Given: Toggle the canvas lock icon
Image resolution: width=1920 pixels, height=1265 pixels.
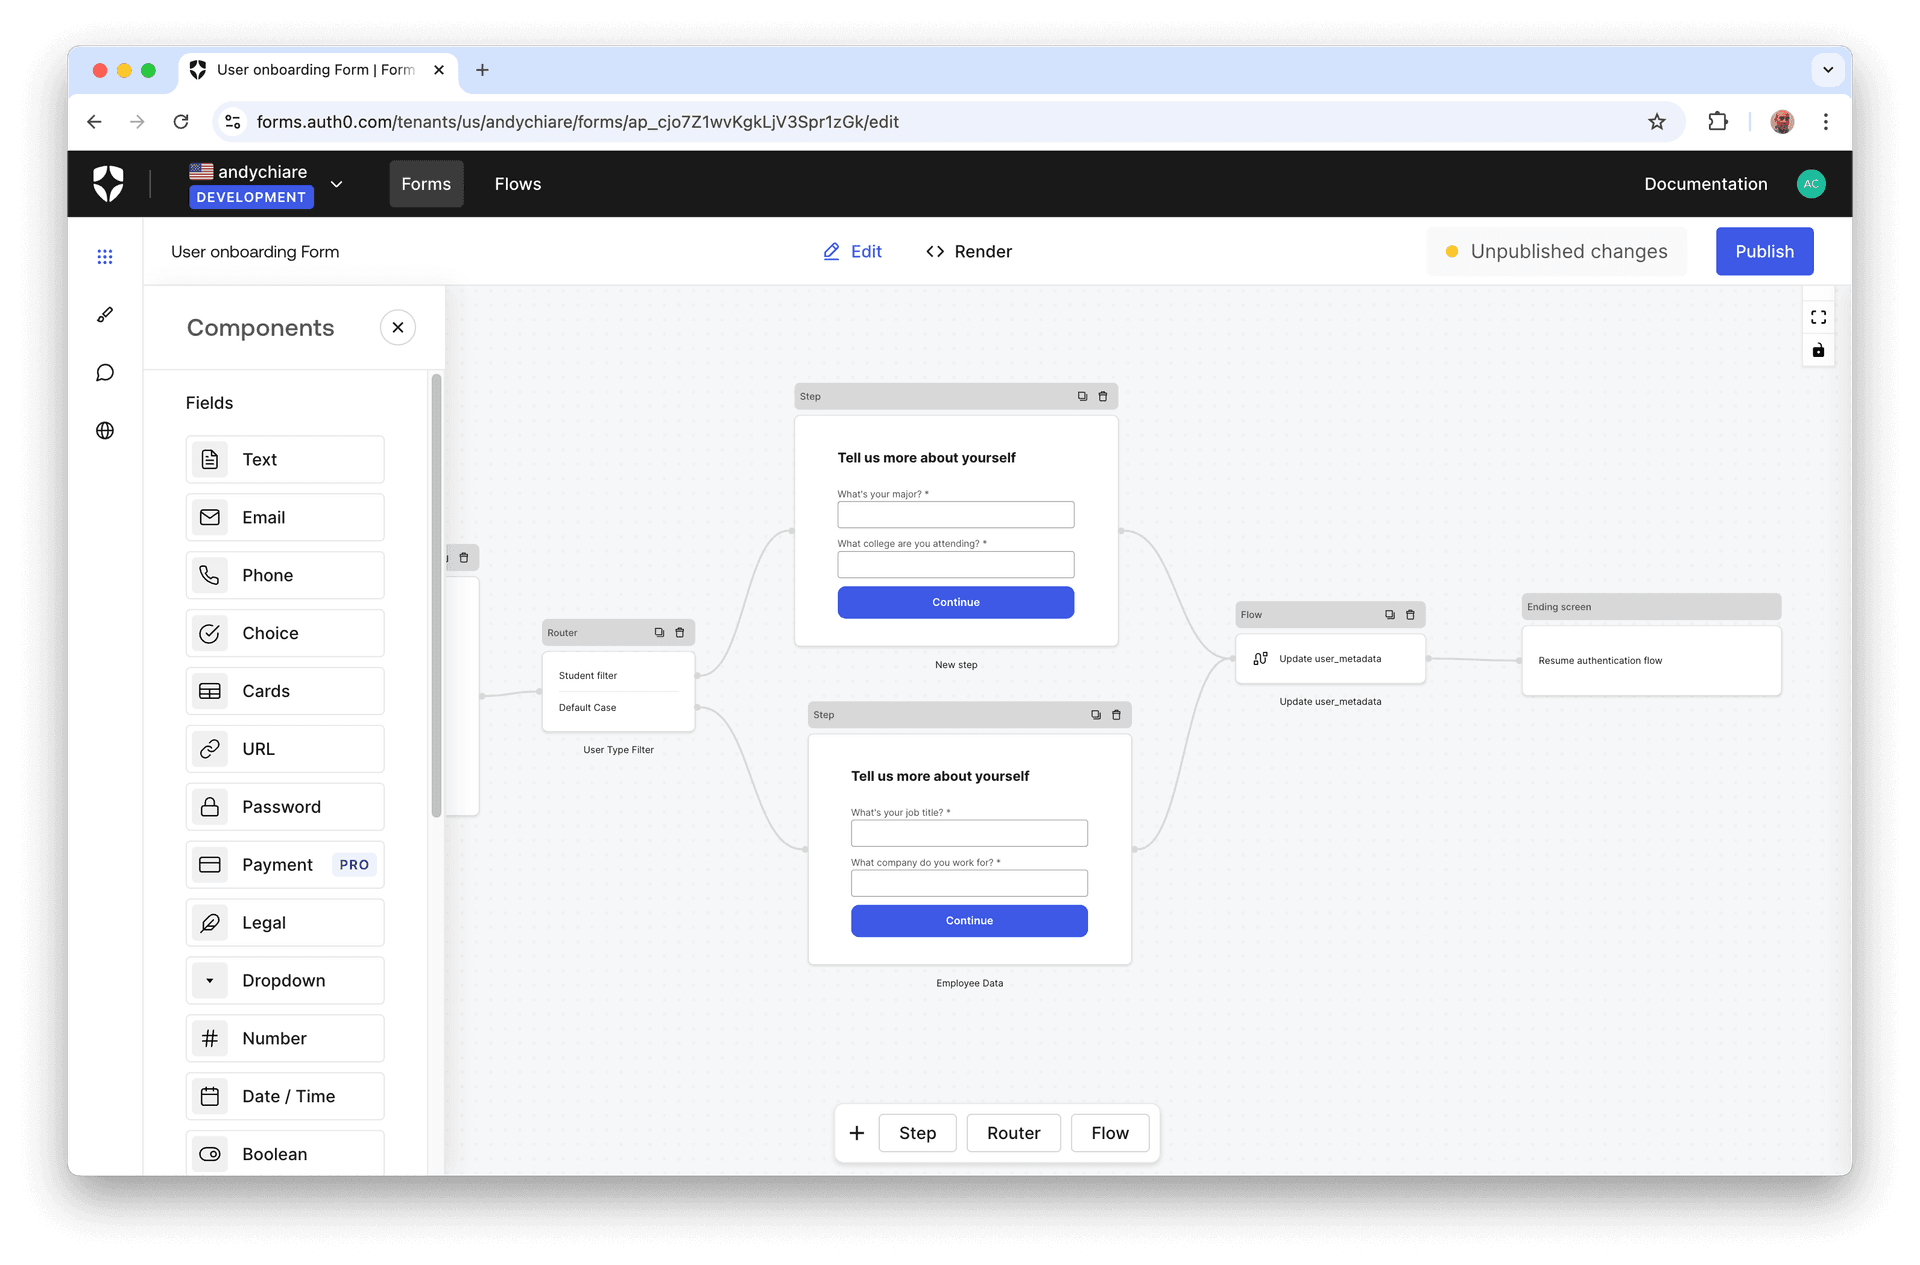Looking at the screenshot, I should click(x=1818, y=350).
